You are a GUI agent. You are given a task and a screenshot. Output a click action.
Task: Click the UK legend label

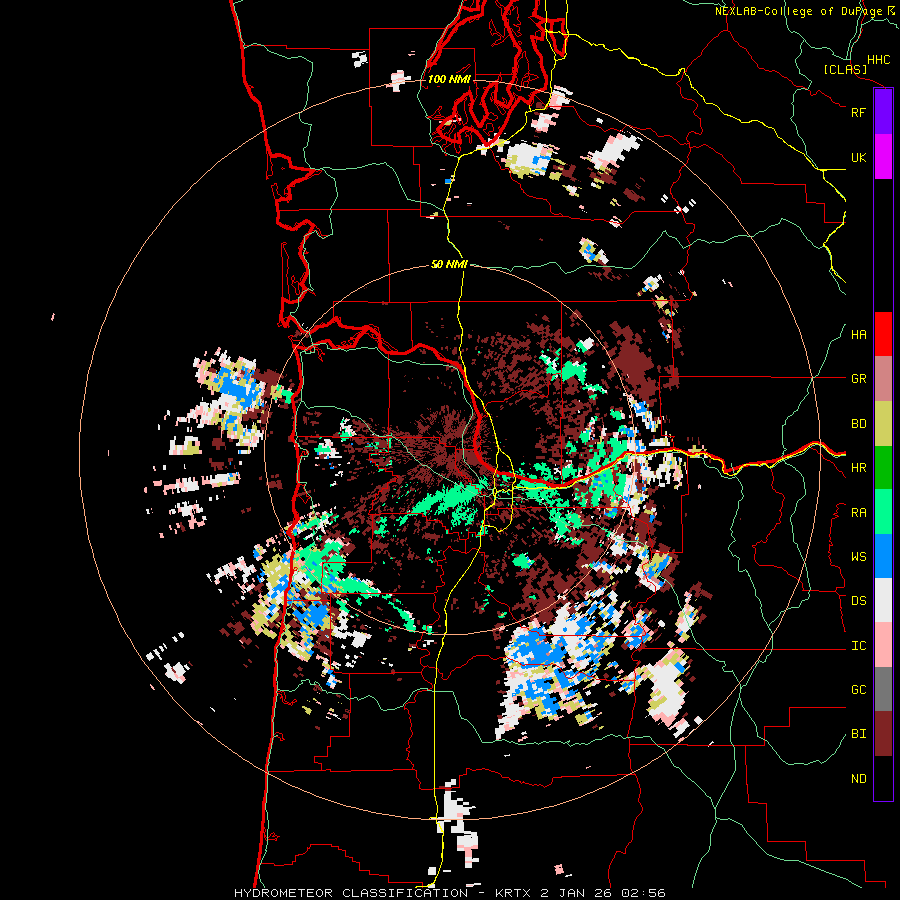point(858,157)
